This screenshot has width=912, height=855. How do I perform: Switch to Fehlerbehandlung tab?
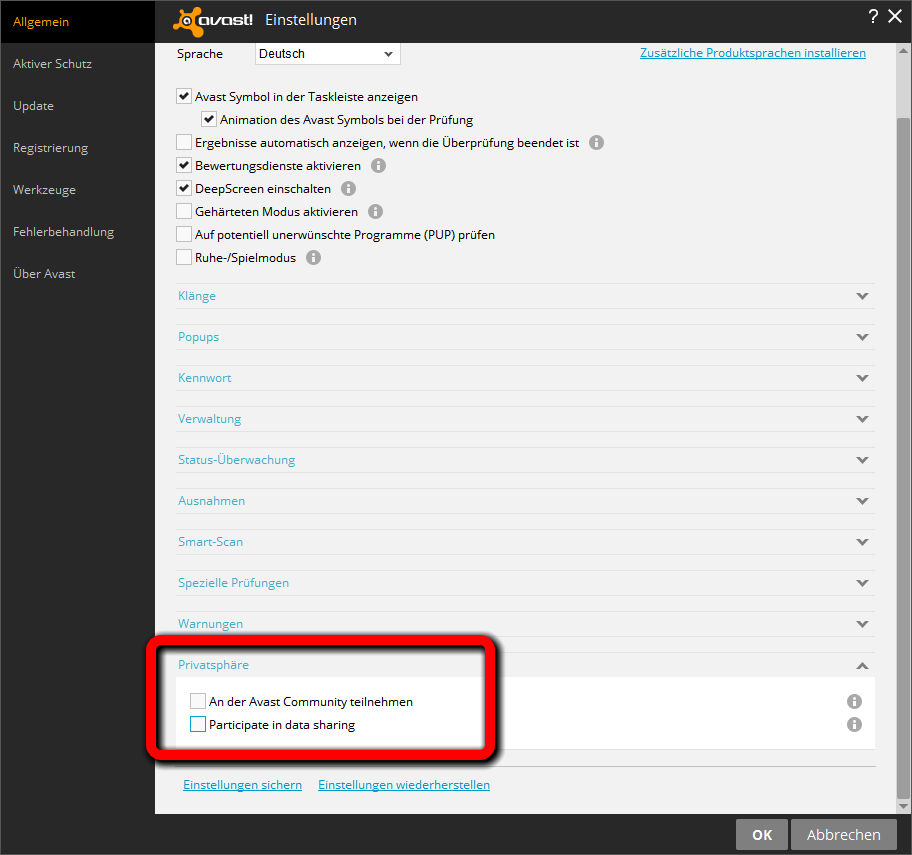click(77, 231)
